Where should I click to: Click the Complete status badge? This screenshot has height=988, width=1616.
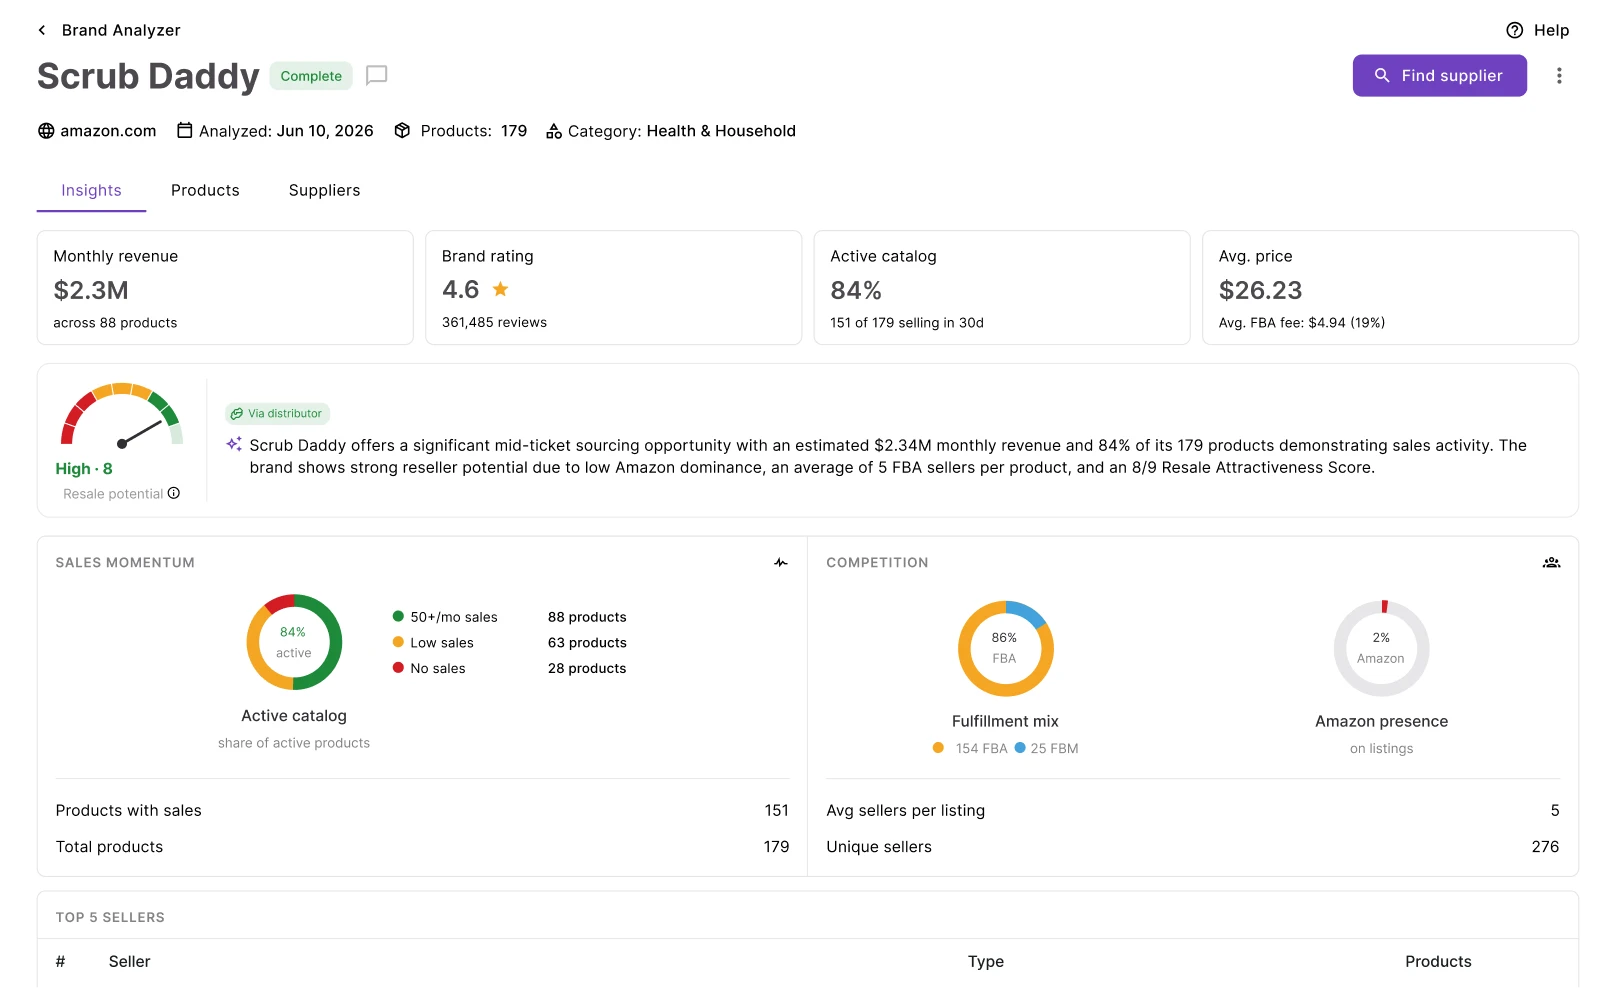pos(311,76)
